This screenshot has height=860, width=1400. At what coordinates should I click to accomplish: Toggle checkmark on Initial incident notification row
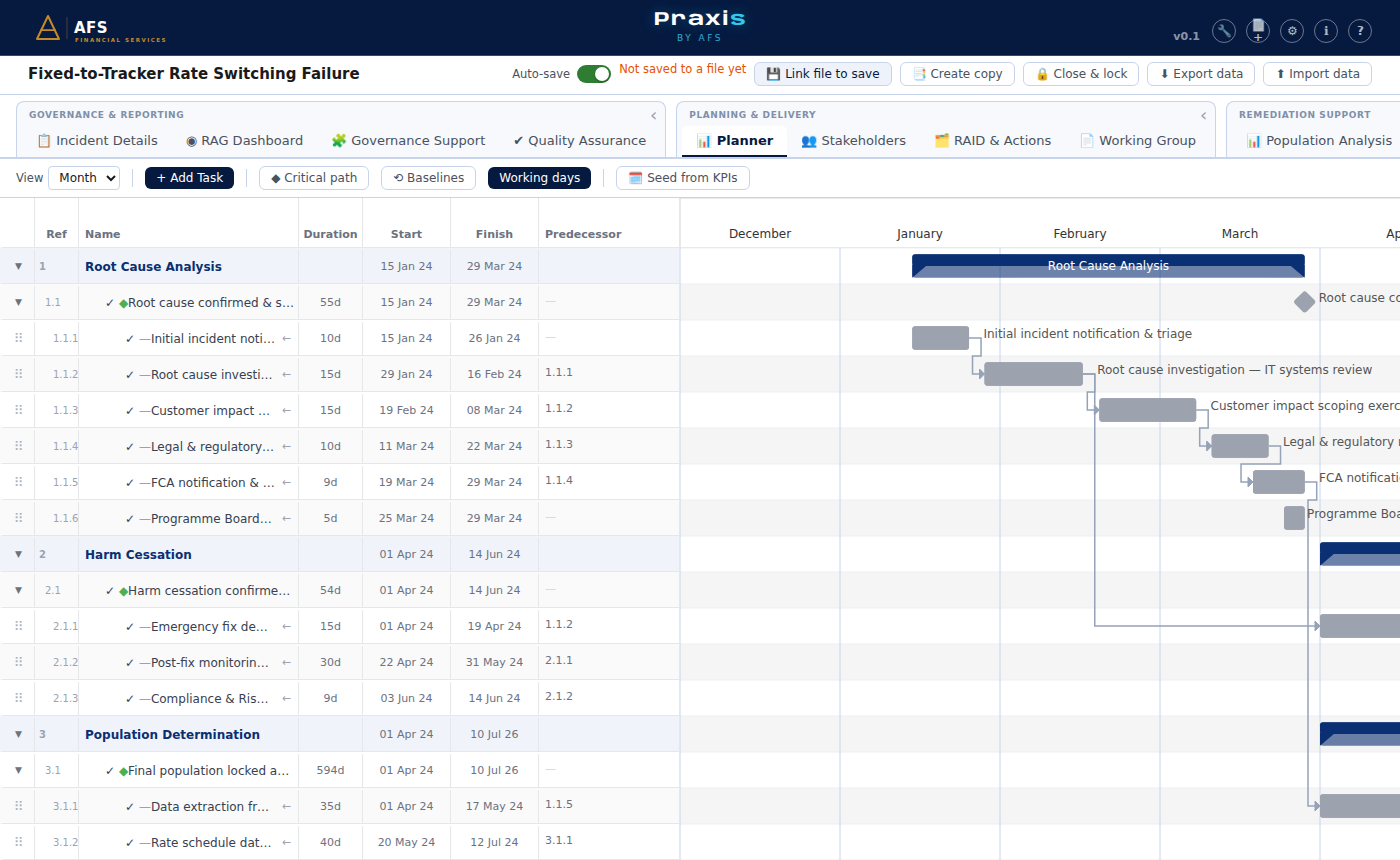point(130,338)
